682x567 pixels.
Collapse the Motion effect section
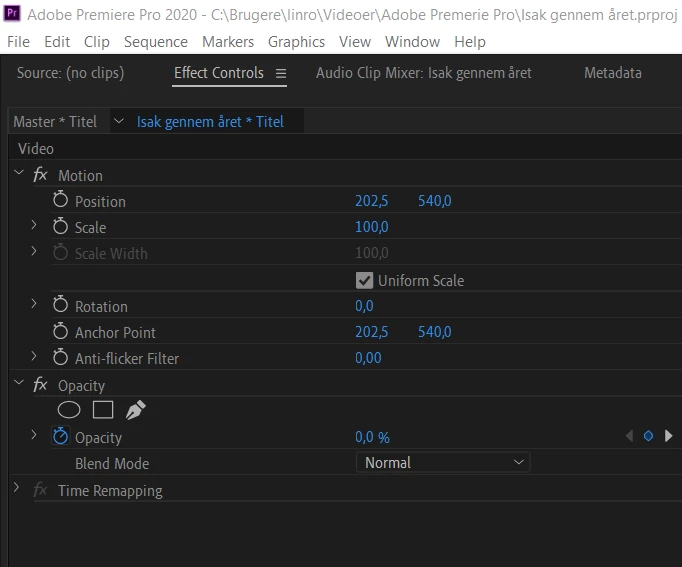(19, 173)
